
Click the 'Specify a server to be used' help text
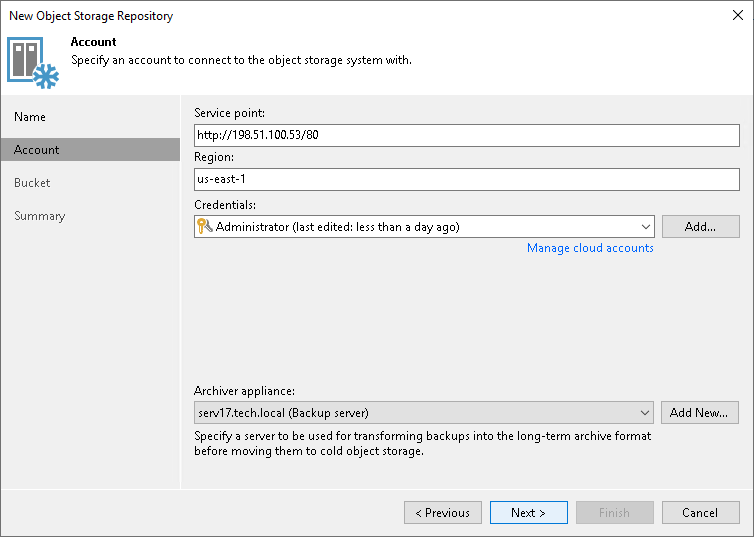click(423, 443)
